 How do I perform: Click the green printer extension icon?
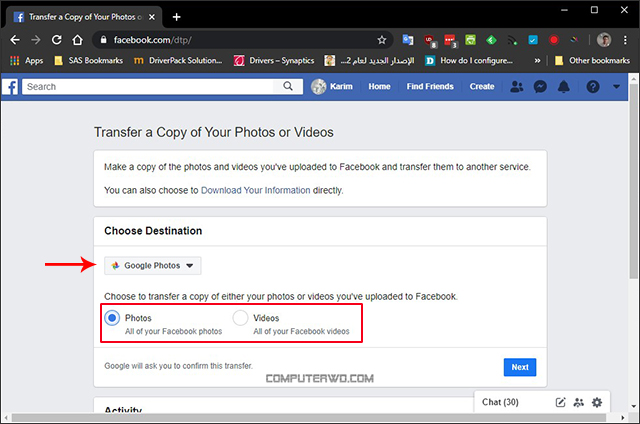[x=471, y=40]
